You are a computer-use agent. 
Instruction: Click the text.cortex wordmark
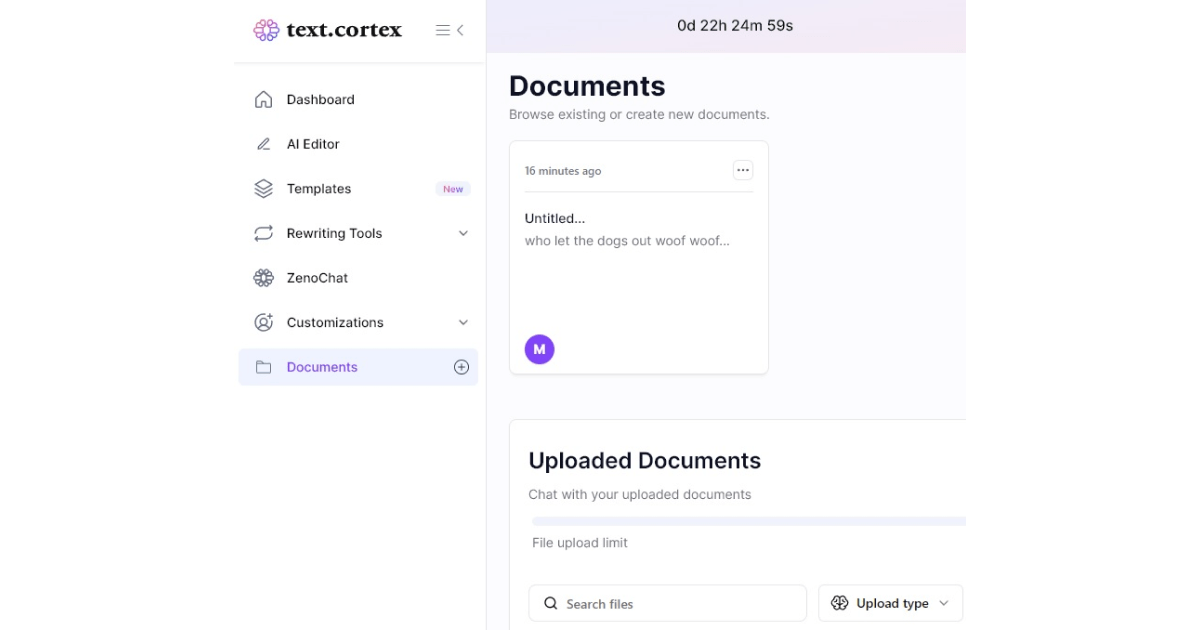(344, 30)
